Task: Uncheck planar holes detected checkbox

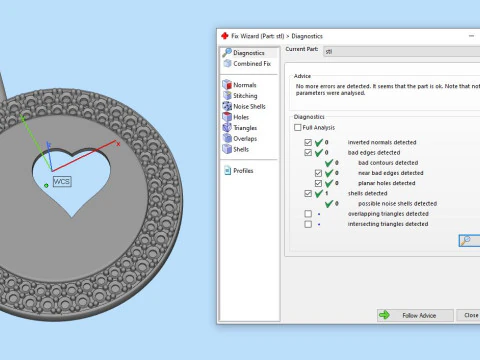Action: point(318,183)
